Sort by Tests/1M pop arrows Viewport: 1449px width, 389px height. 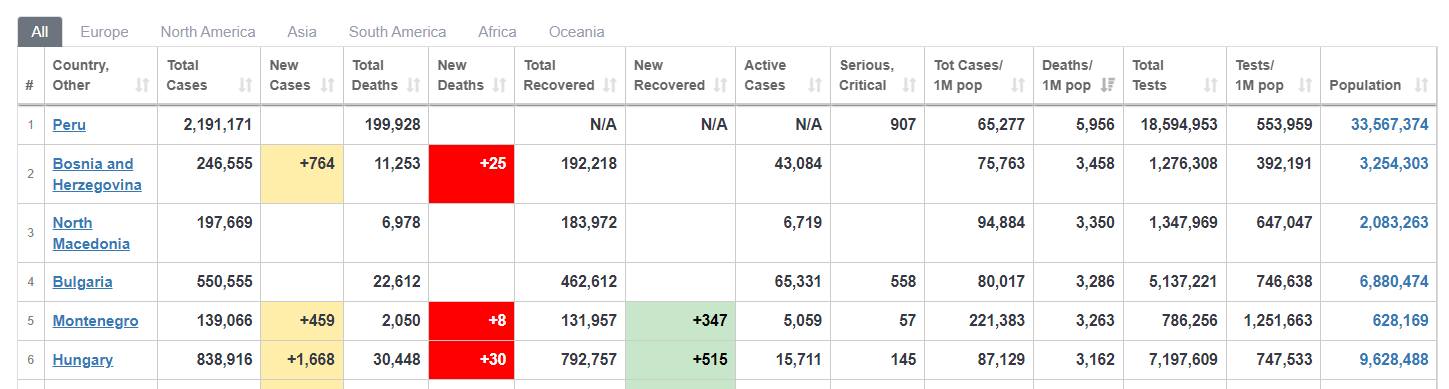point(1304,86)
